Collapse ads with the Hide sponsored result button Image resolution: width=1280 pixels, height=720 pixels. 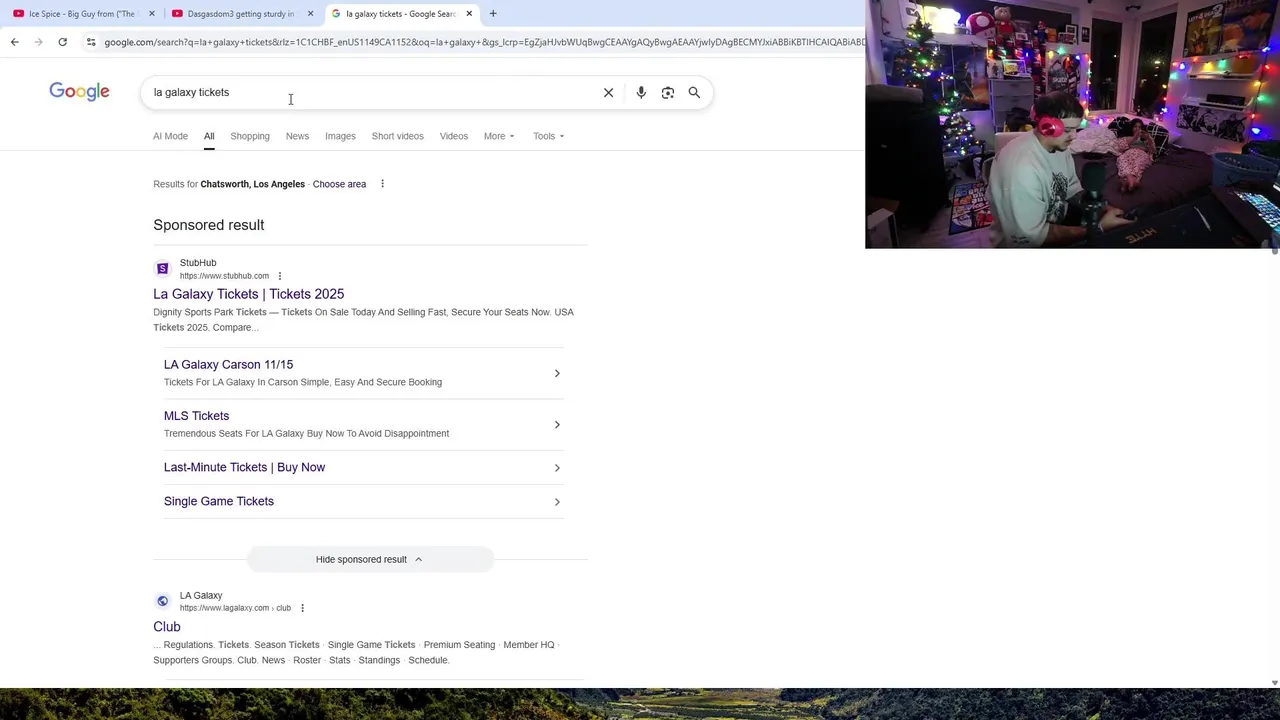[370, 559]
